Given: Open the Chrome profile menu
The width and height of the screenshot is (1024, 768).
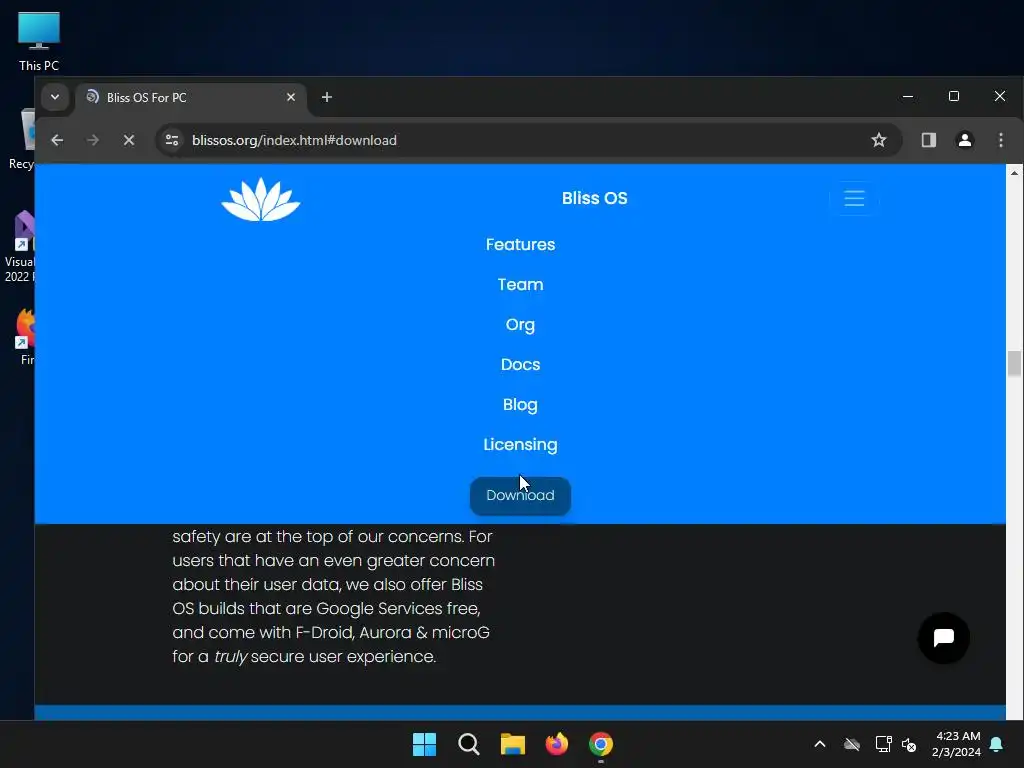Looking at the screenshot, I should [x=964, y=140].
